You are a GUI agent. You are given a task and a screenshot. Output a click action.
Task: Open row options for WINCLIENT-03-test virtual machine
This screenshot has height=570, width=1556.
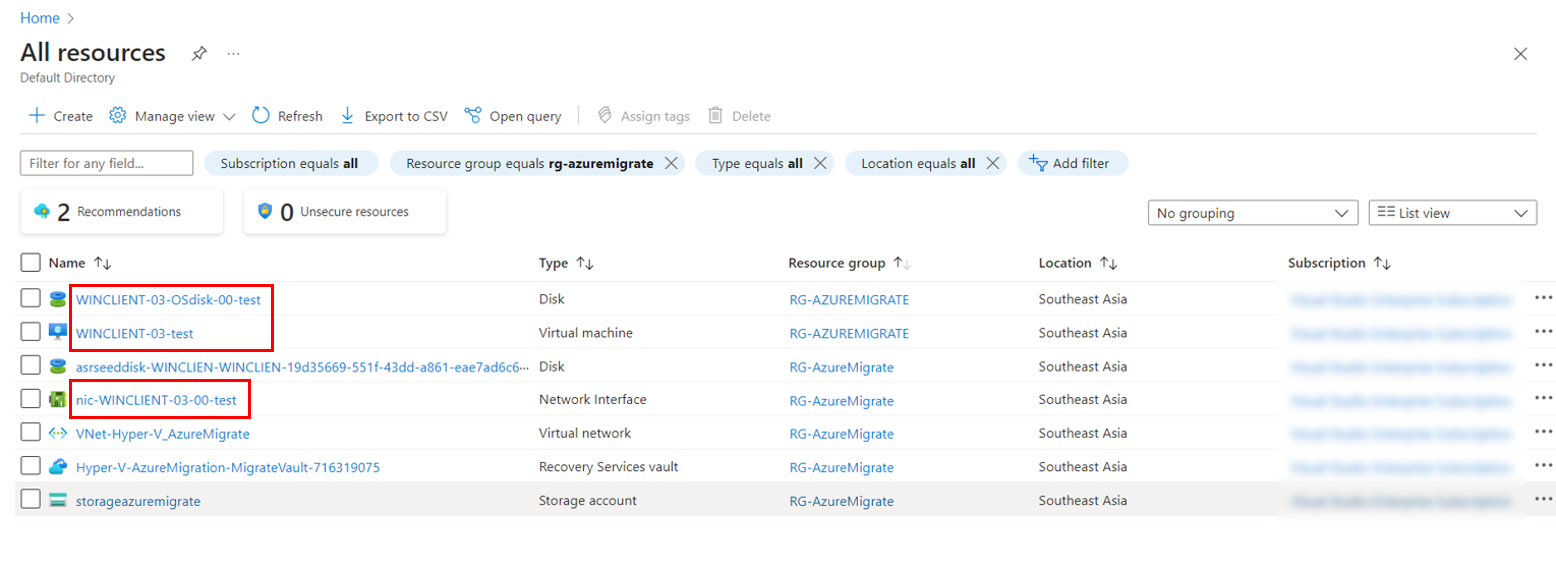[1543, 332]
